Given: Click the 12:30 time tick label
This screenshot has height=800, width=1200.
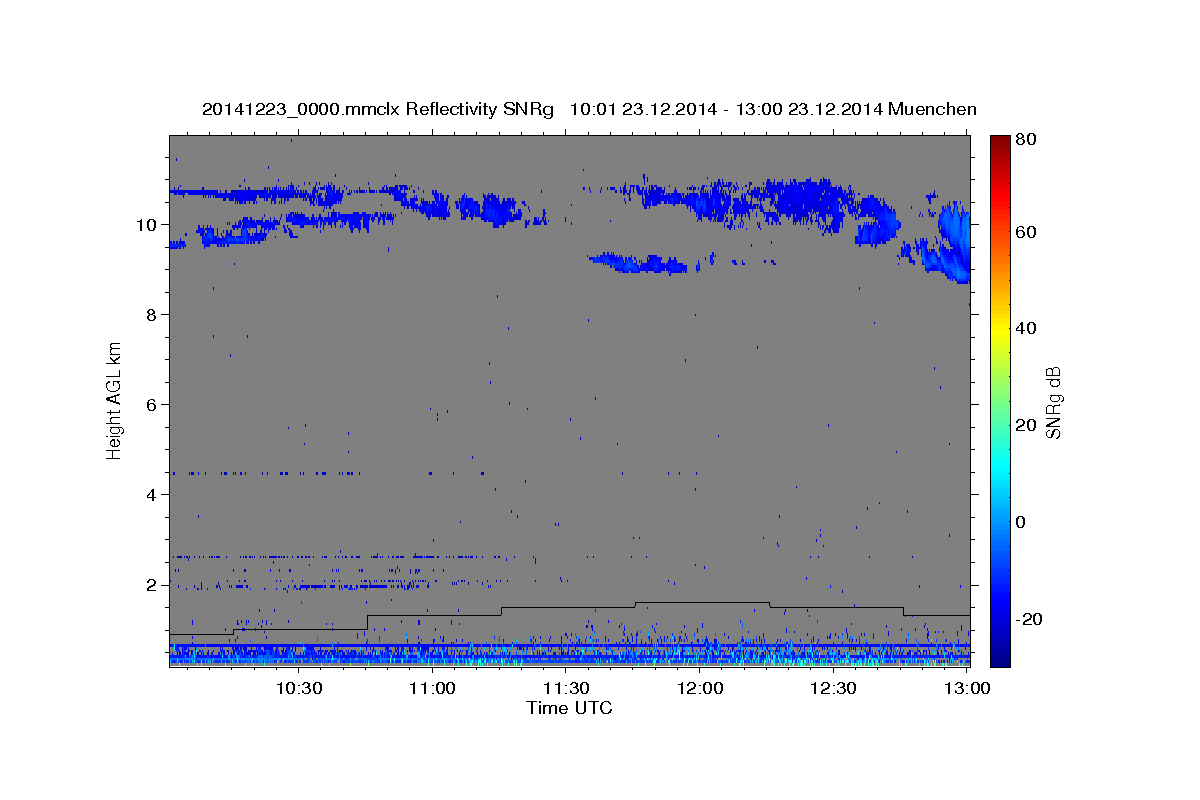Looking at the screenshot, I should coord(832,688).
